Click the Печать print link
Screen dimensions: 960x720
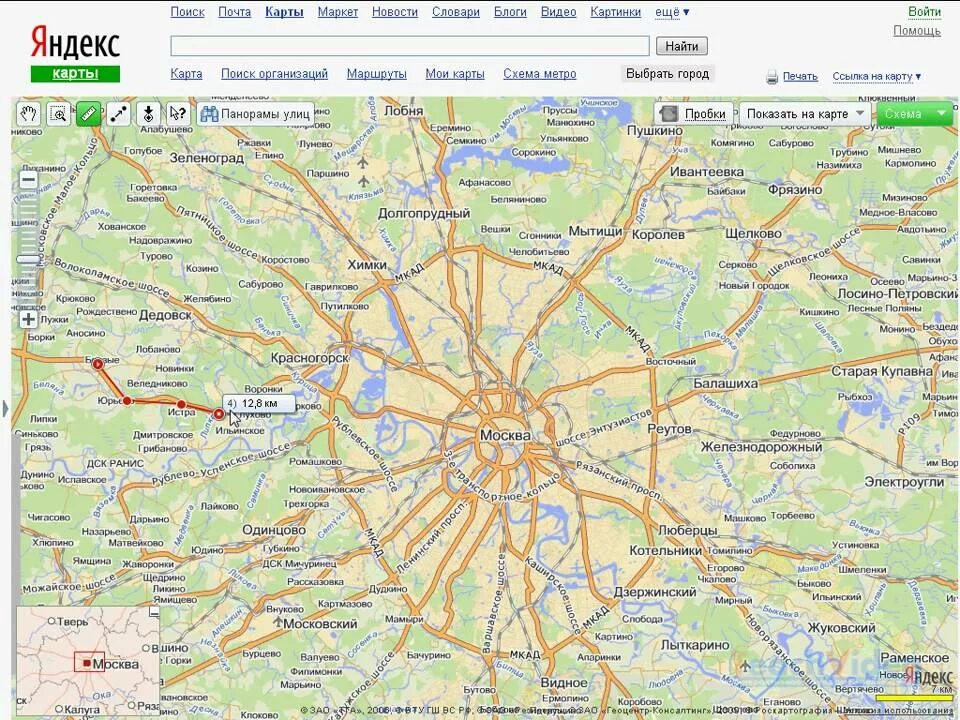tap(800, 77)
